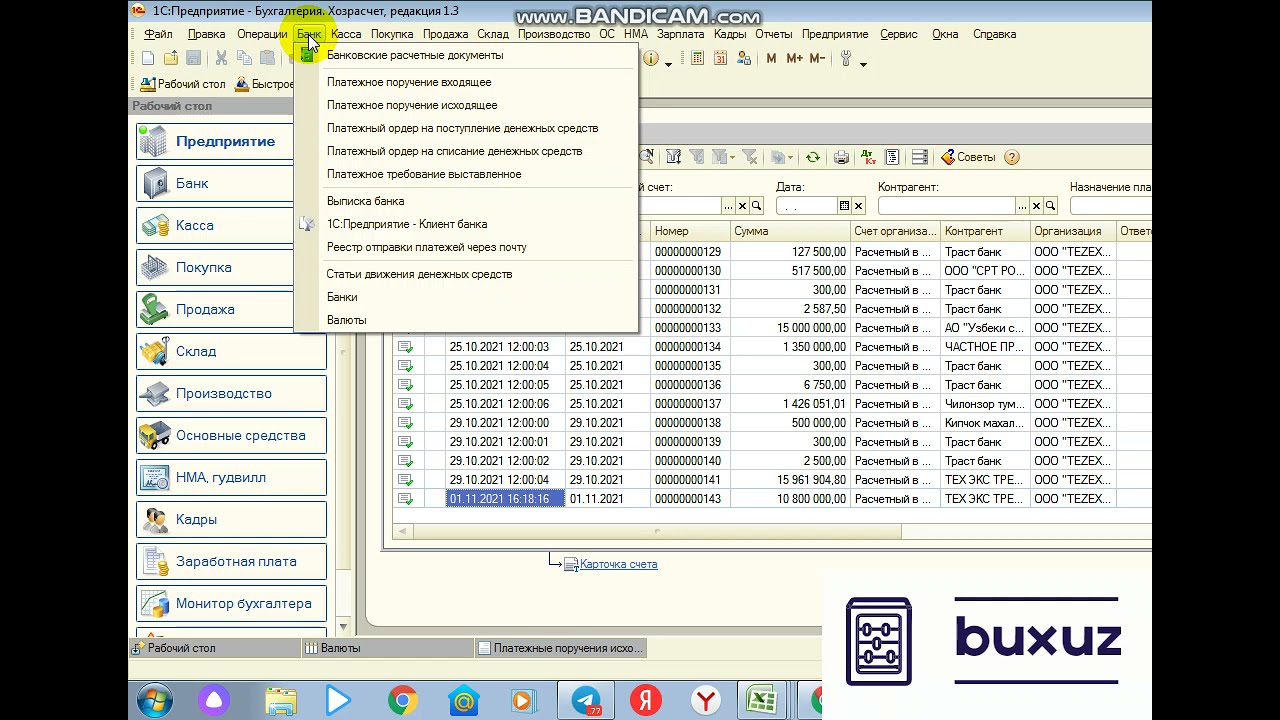1280x720 pixels.
Task: Open Yandex Browser from taskbar
Action: point(706,701)
